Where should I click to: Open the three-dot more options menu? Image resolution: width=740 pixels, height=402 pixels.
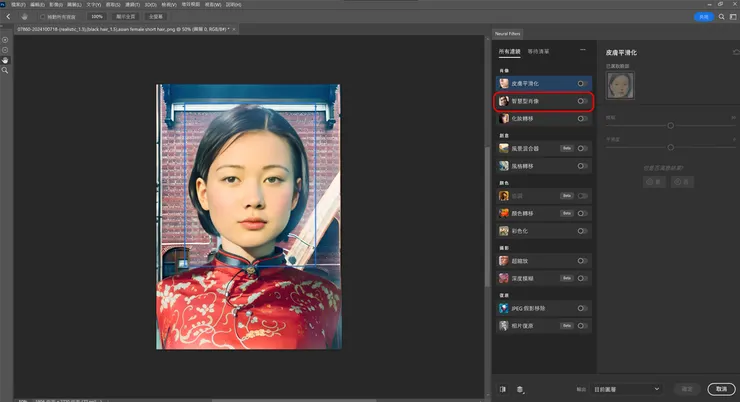582,50
